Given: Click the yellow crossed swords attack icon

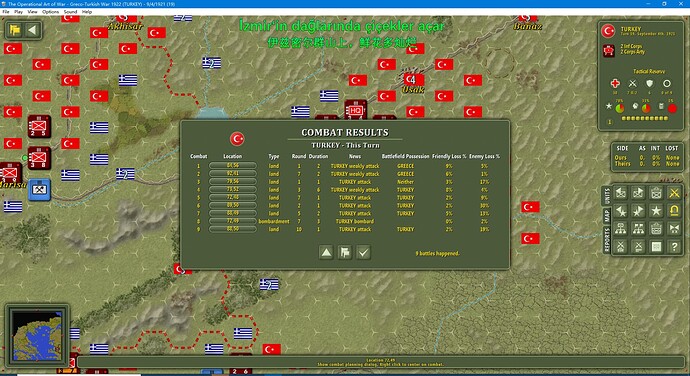Looking at the screenshot, I should point(674,193).
